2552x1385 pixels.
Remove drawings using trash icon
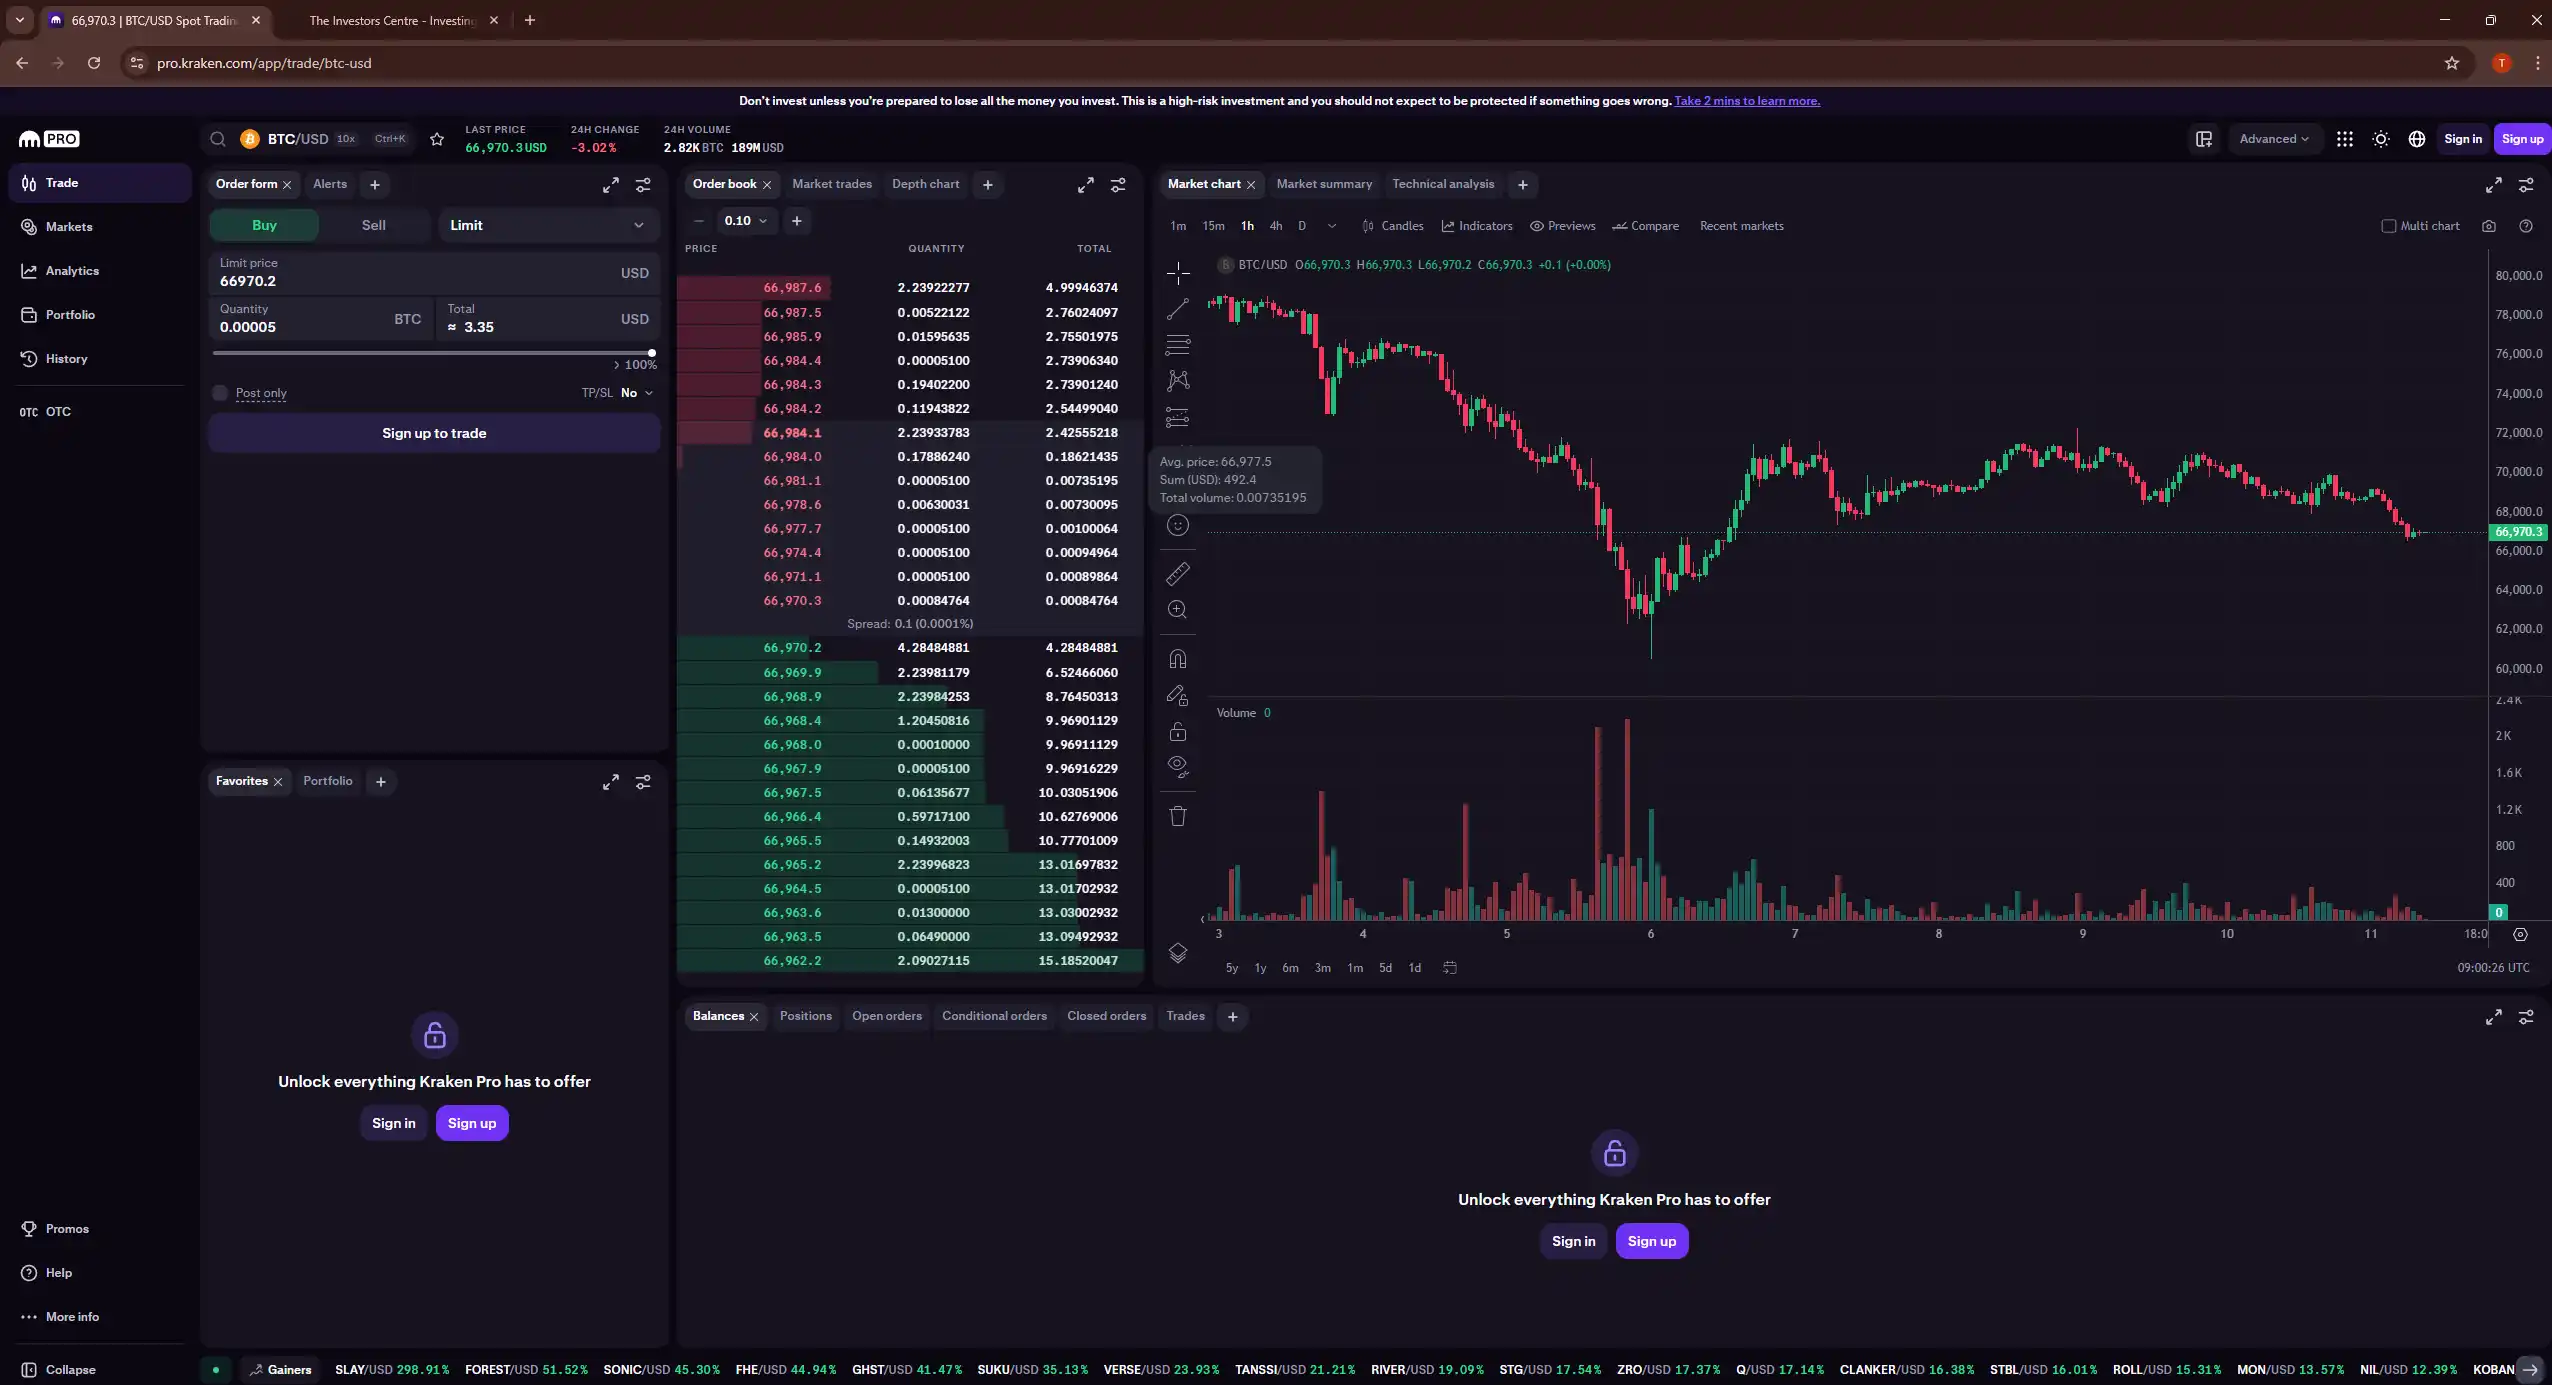tap(1178, 816)
